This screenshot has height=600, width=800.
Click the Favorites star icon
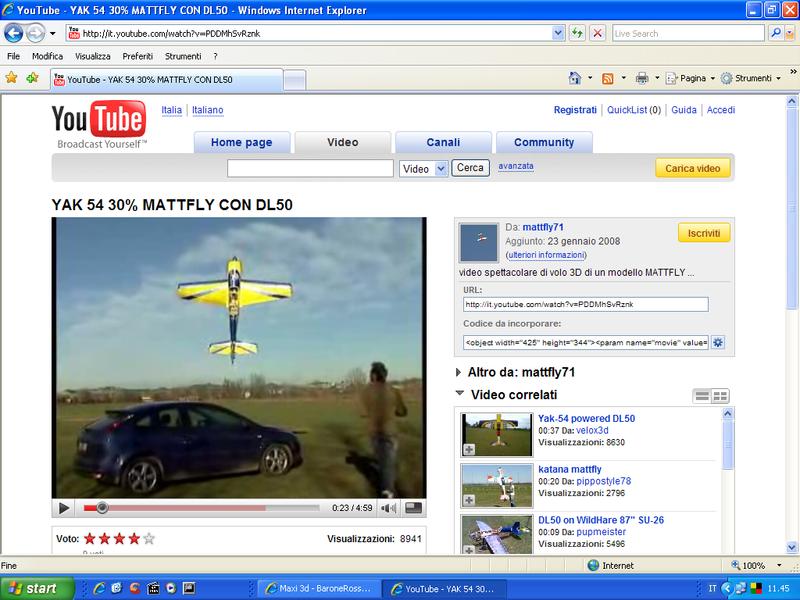pyautogui.click(x=12, y=78)
